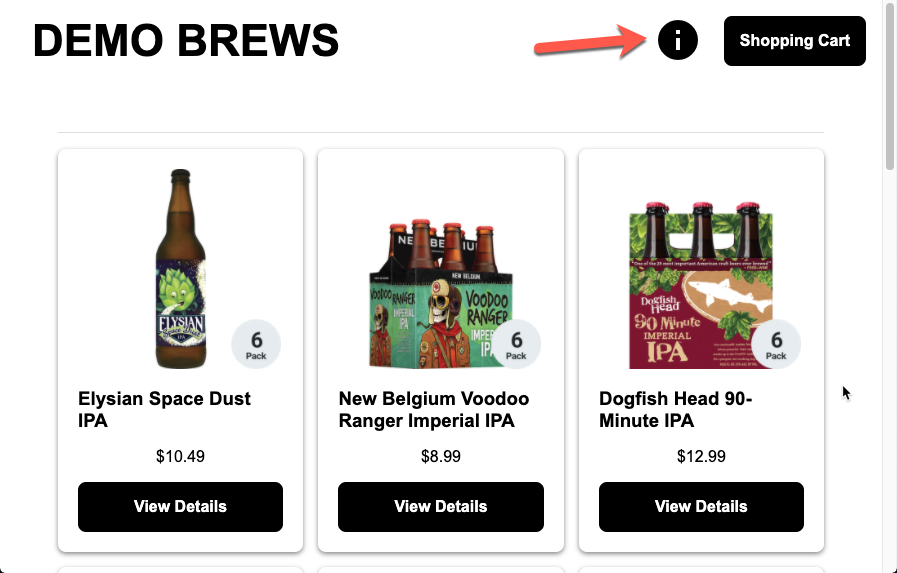
Task: Click the Elysian Space Dust bottle image
Action: tap(180, 270)
